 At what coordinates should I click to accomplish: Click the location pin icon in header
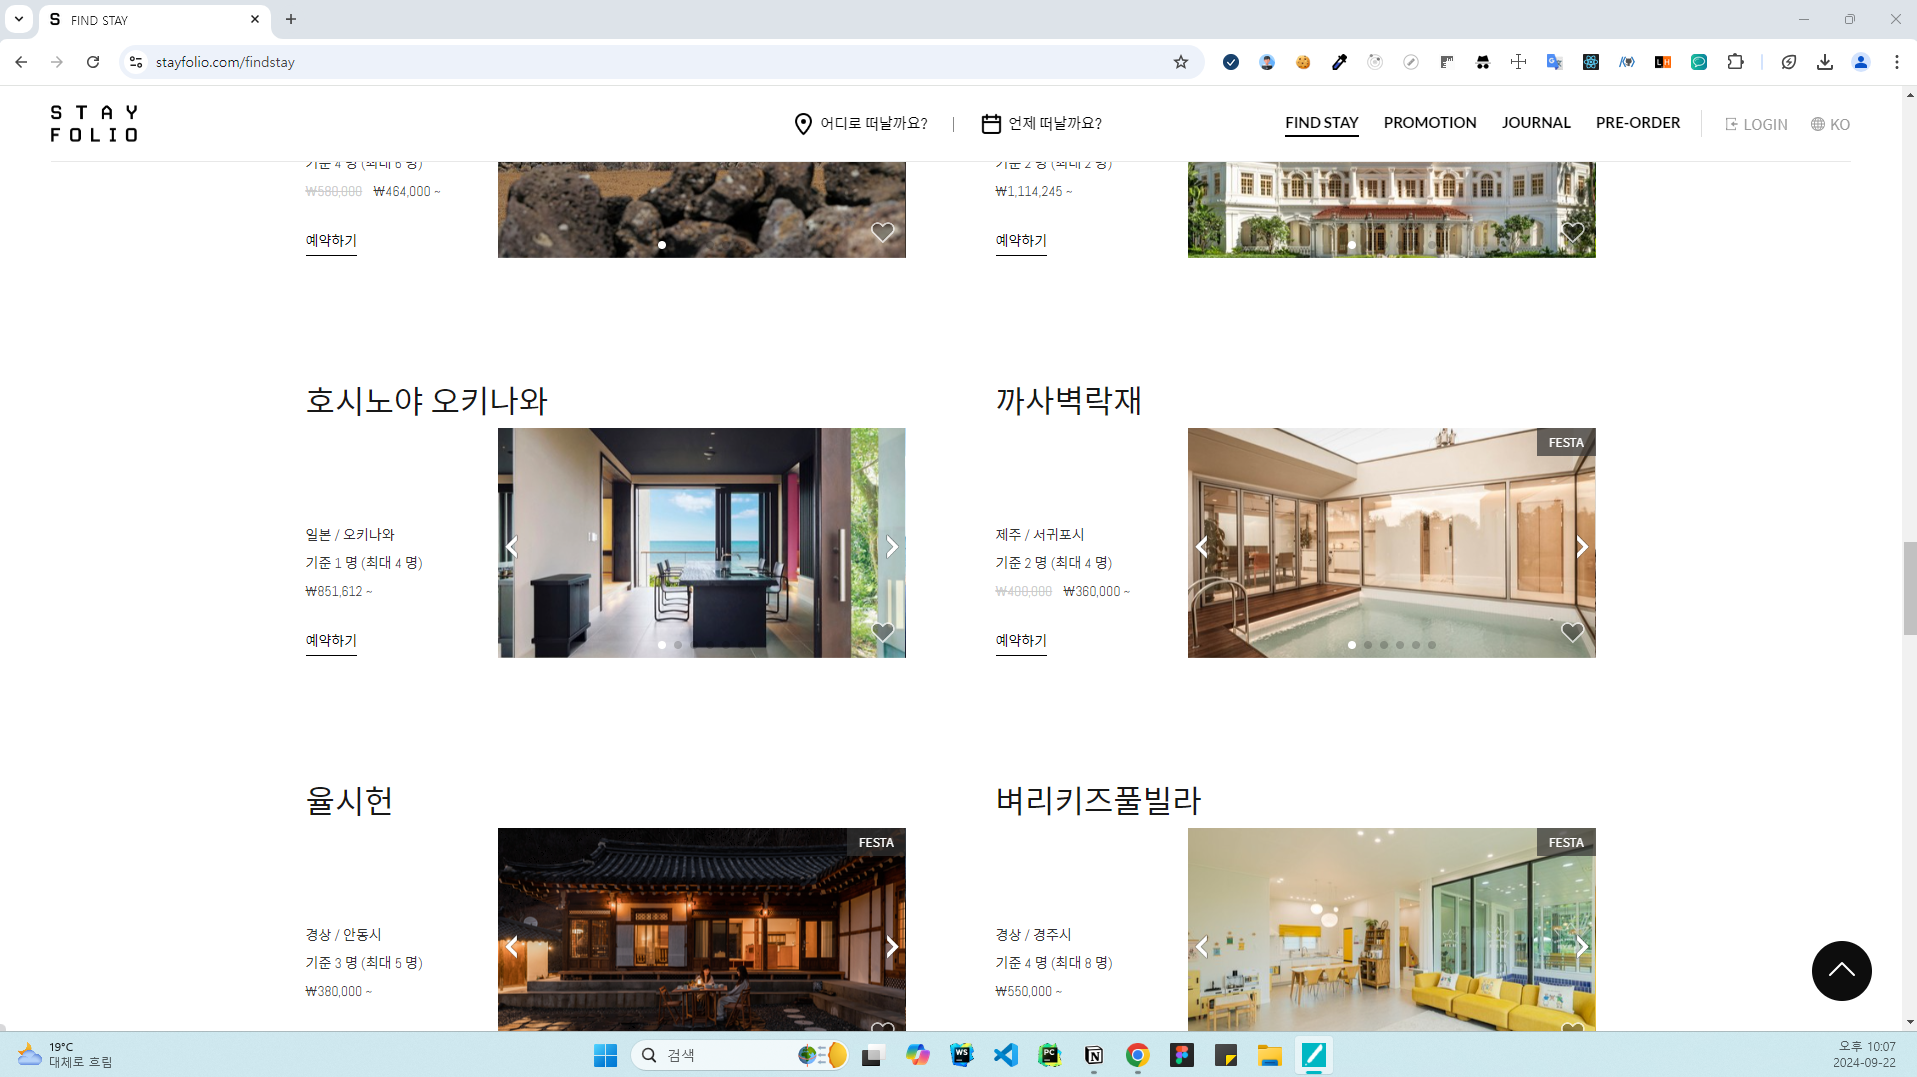click(802, 124)
